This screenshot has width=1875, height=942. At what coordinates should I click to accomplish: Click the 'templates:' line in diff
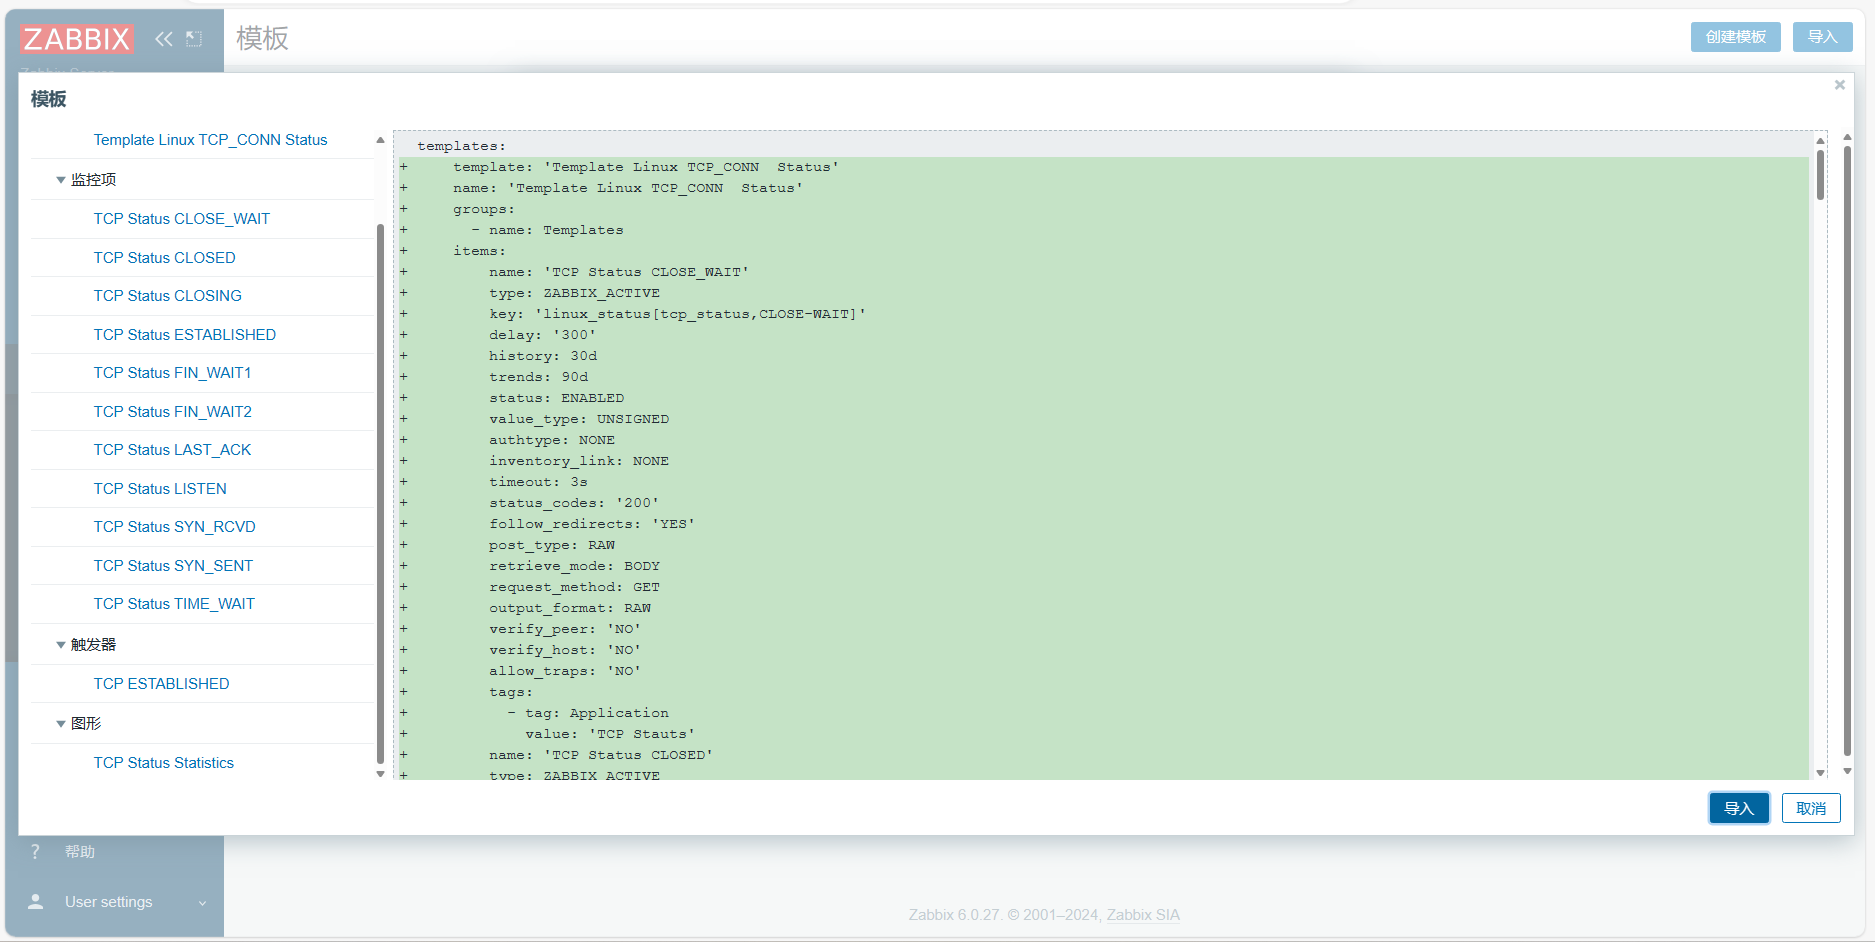[461, 146]
